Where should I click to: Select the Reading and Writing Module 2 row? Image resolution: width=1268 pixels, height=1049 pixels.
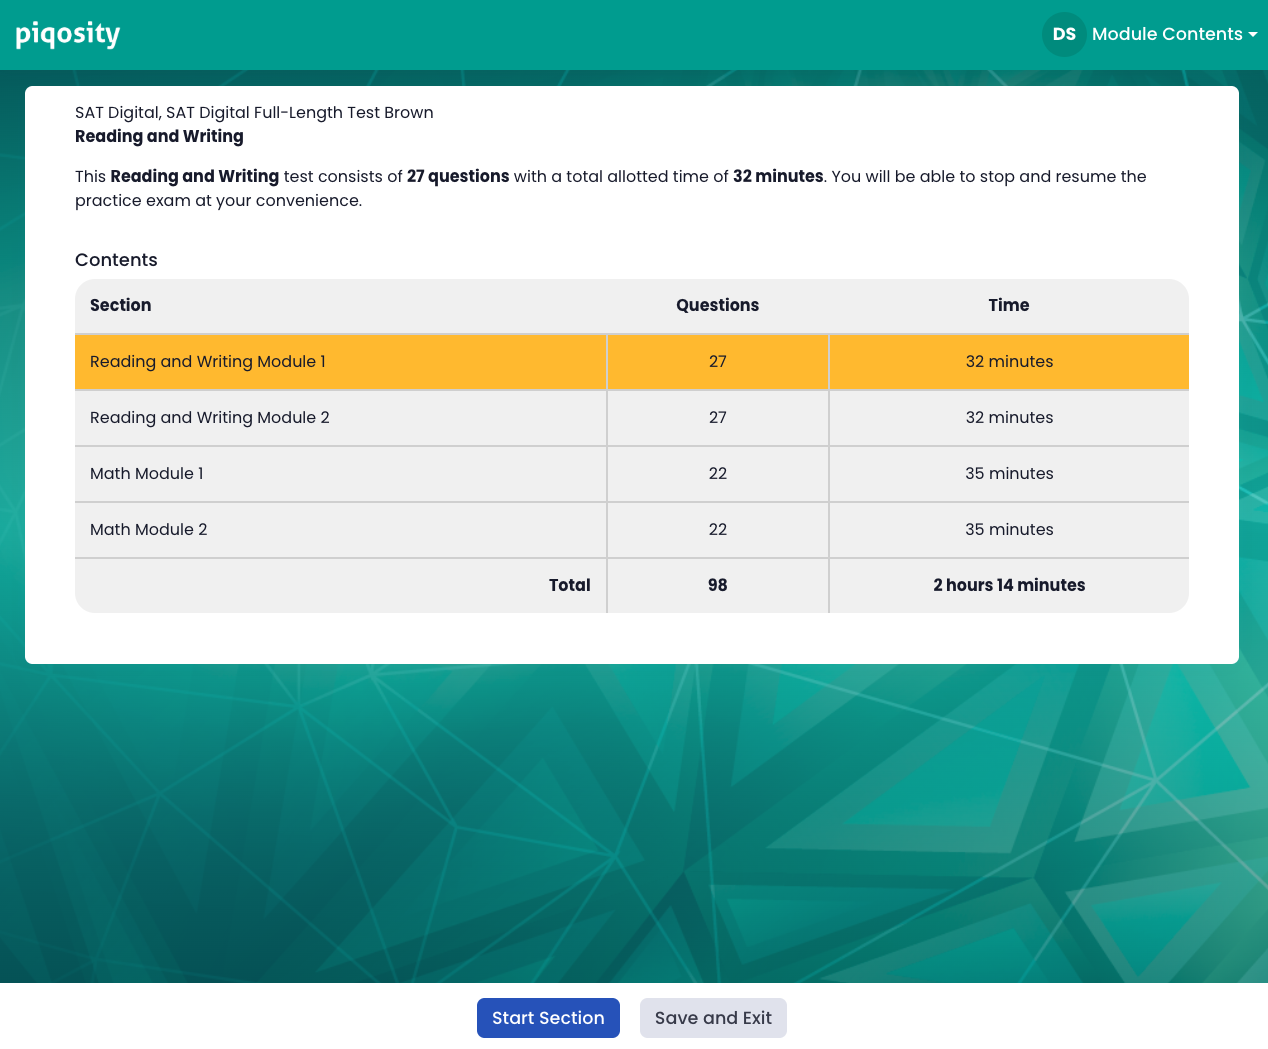(x=632, y=418)
